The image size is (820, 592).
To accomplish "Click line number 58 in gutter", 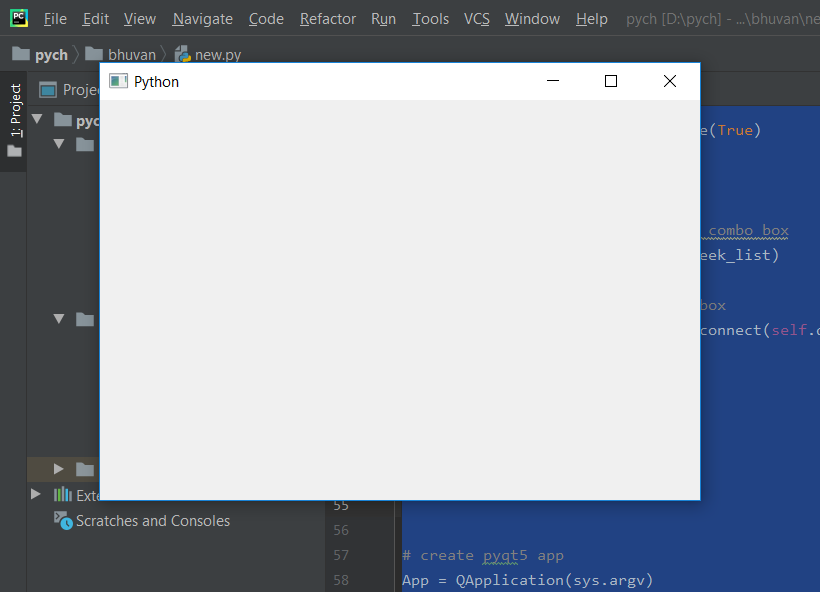I will pos(341,580).
